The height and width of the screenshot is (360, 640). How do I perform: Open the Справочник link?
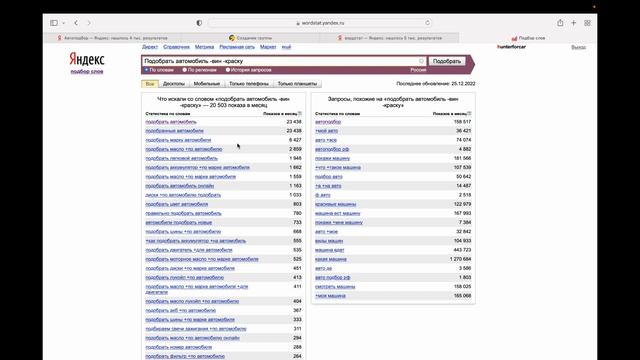176,47
